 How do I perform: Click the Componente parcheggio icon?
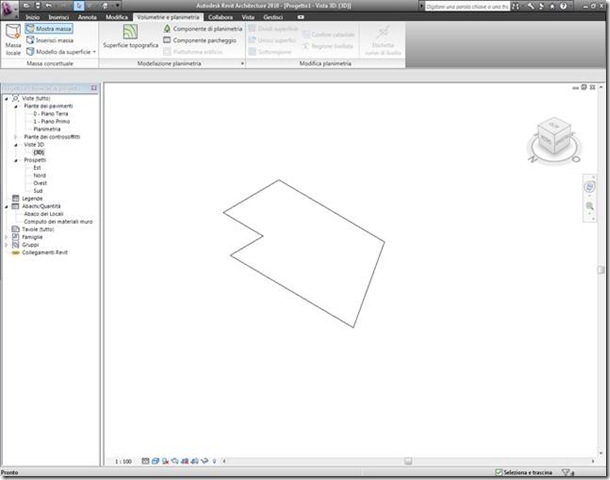(167, 40)
